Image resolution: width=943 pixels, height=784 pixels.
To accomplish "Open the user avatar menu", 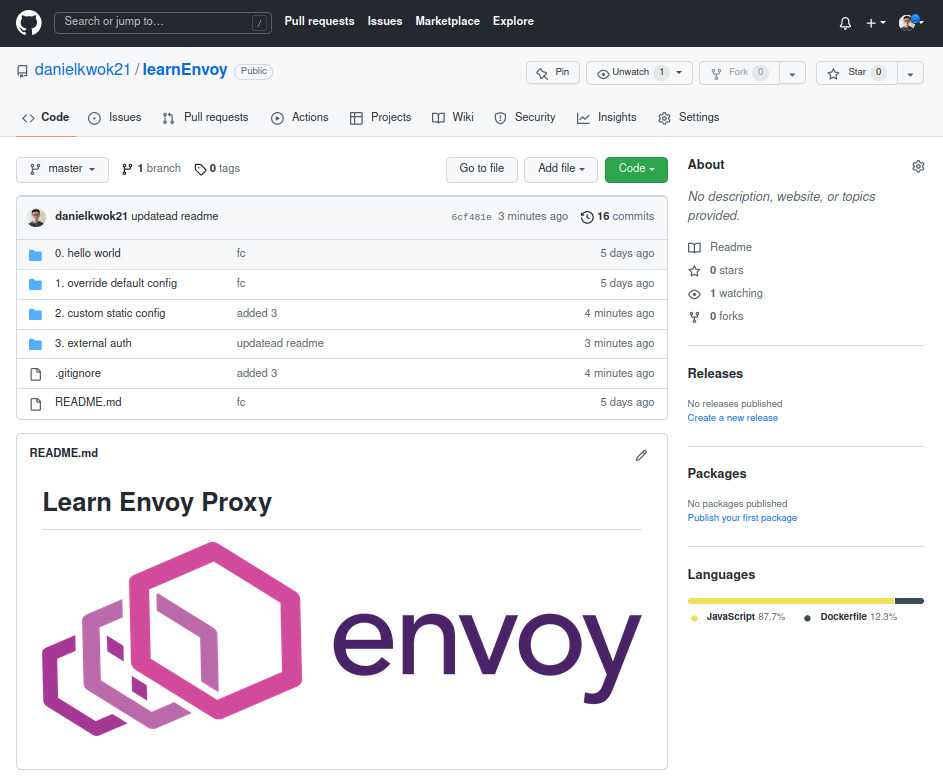I will pyautogui.click(x=911, y=23).
